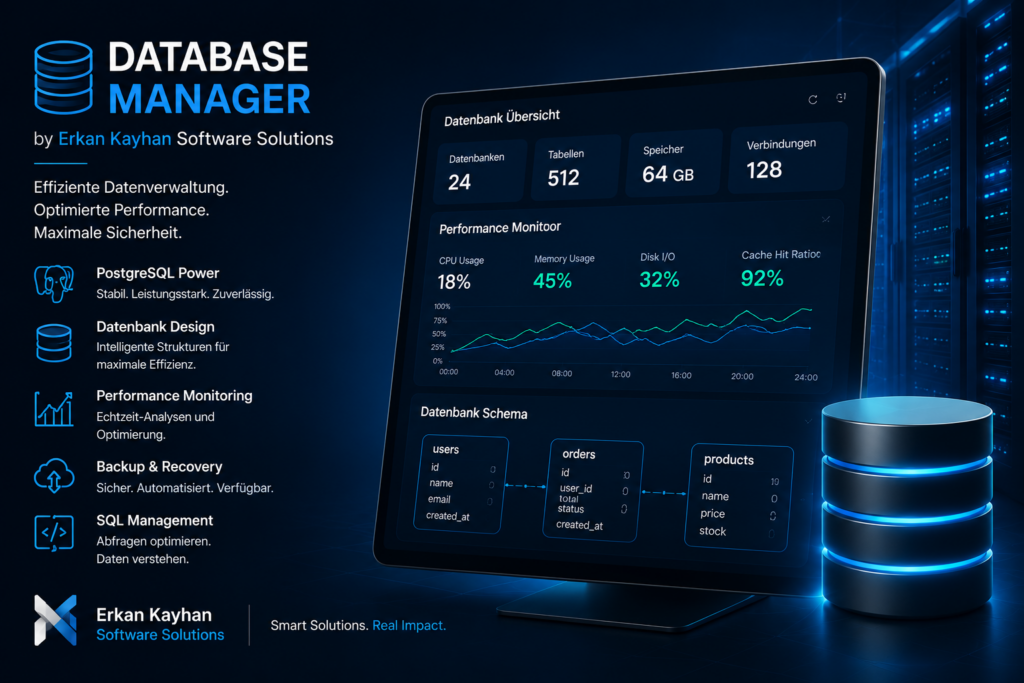Click the relation connector between users and orders
Screen dimensions: 1024x683
(x=526, y=486)
